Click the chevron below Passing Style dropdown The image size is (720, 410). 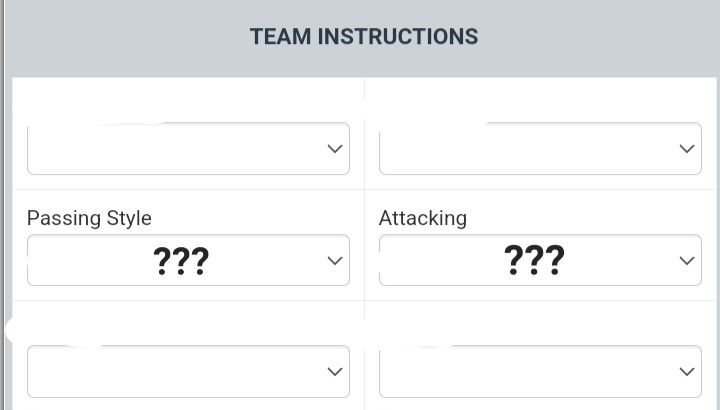click(x=335, y=371)
